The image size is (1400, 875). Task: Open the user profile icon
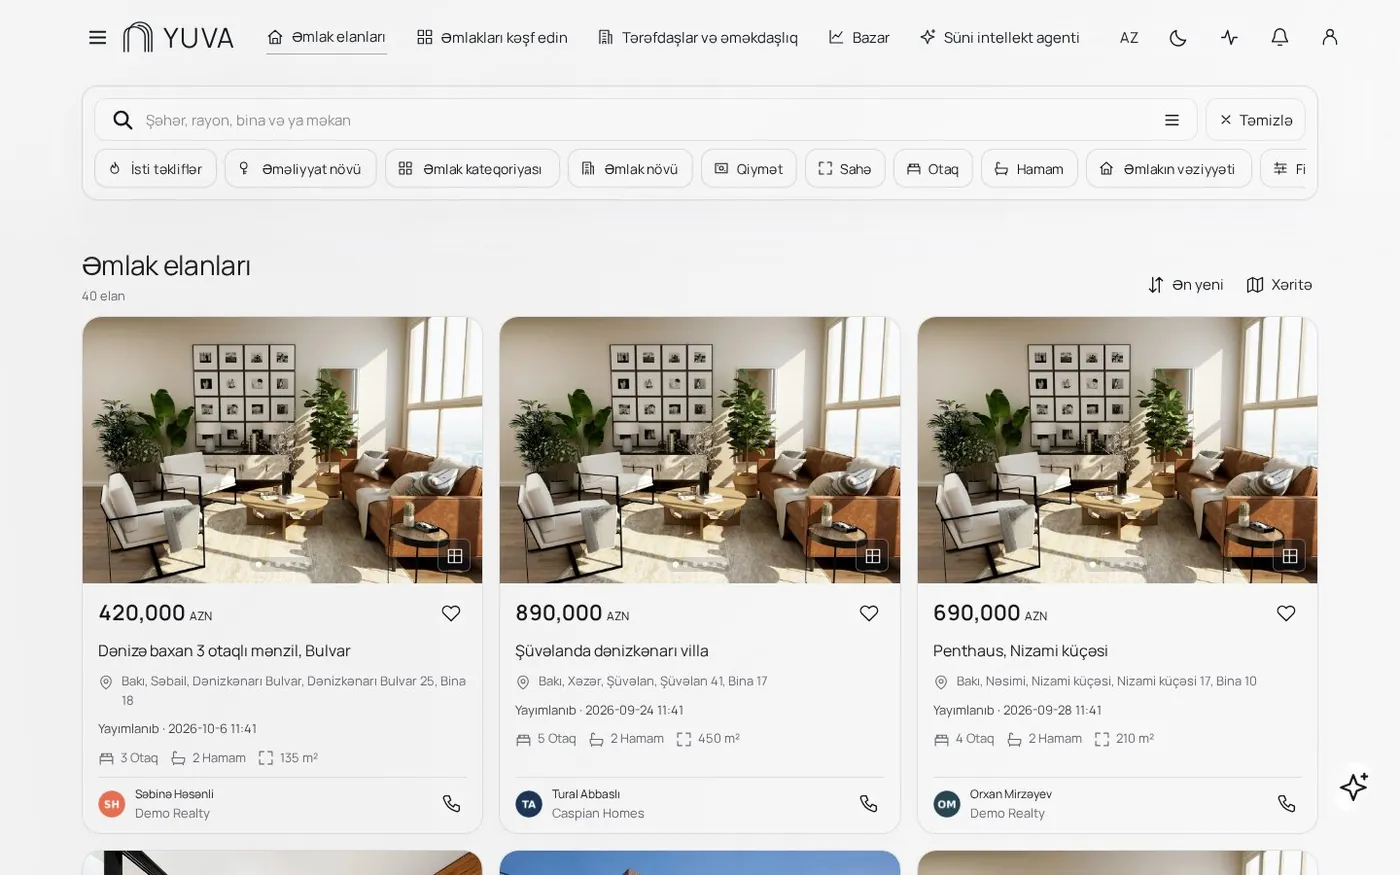click(1329, 38)
